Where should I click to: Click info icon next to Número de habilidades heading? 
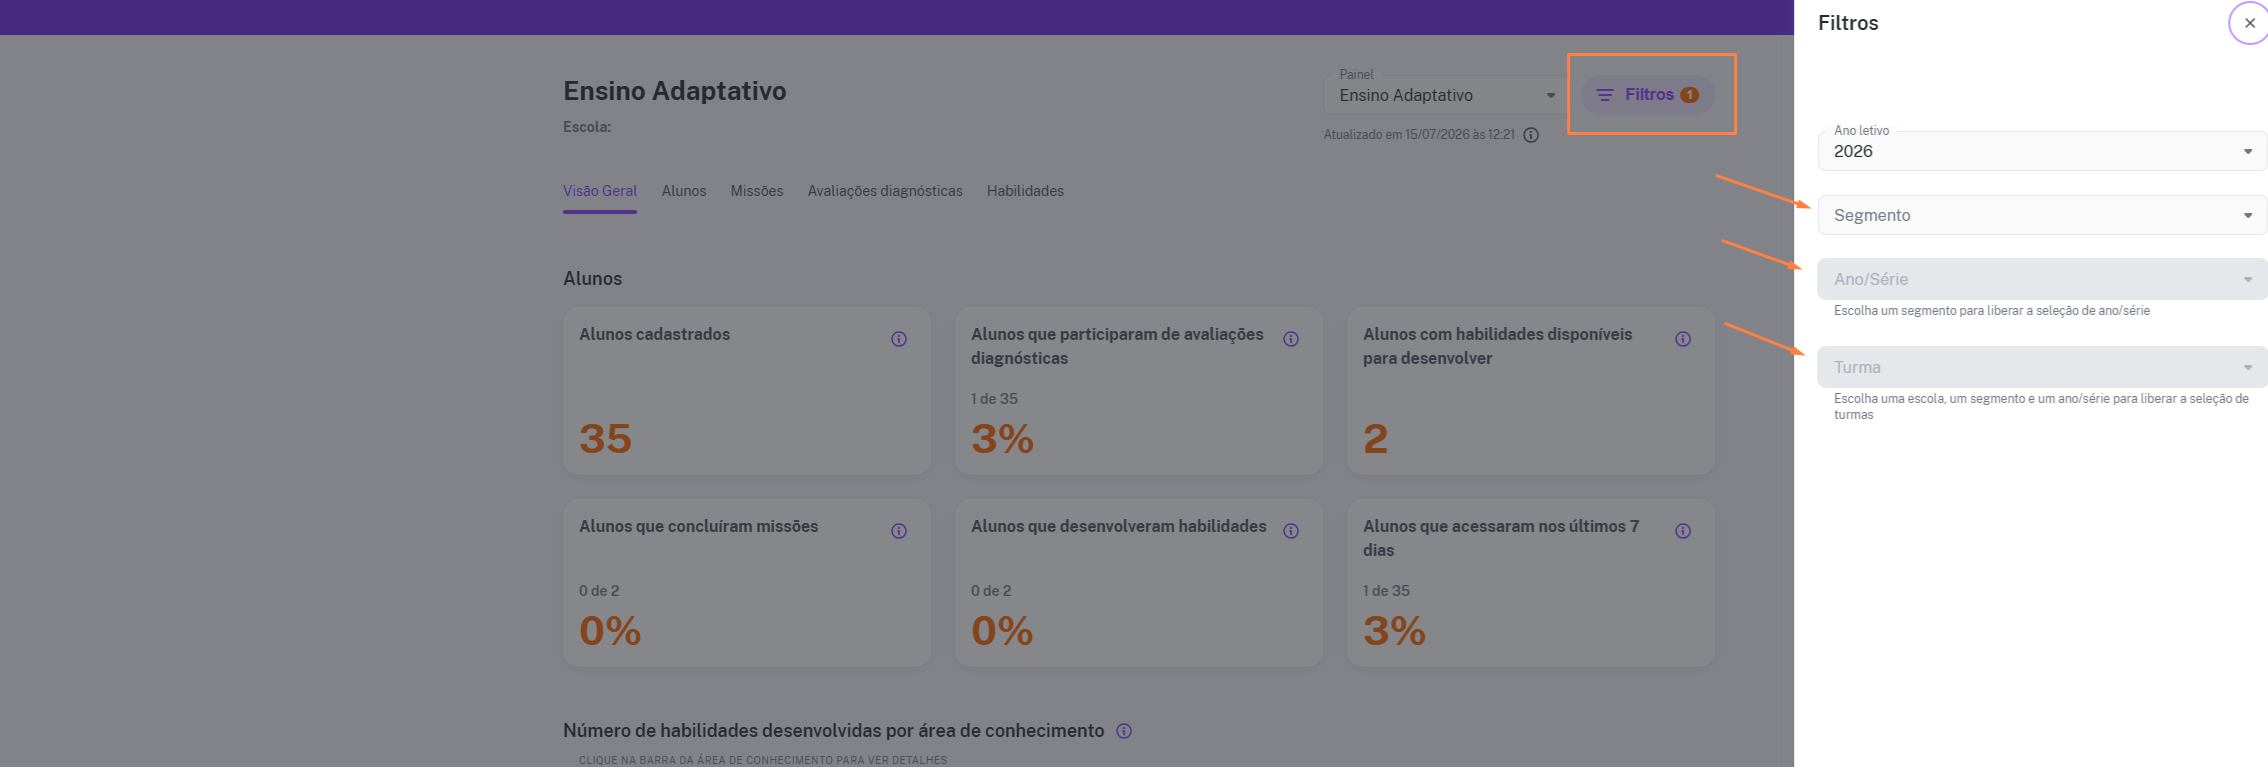pyautogui.click(x=1124, y=731)
